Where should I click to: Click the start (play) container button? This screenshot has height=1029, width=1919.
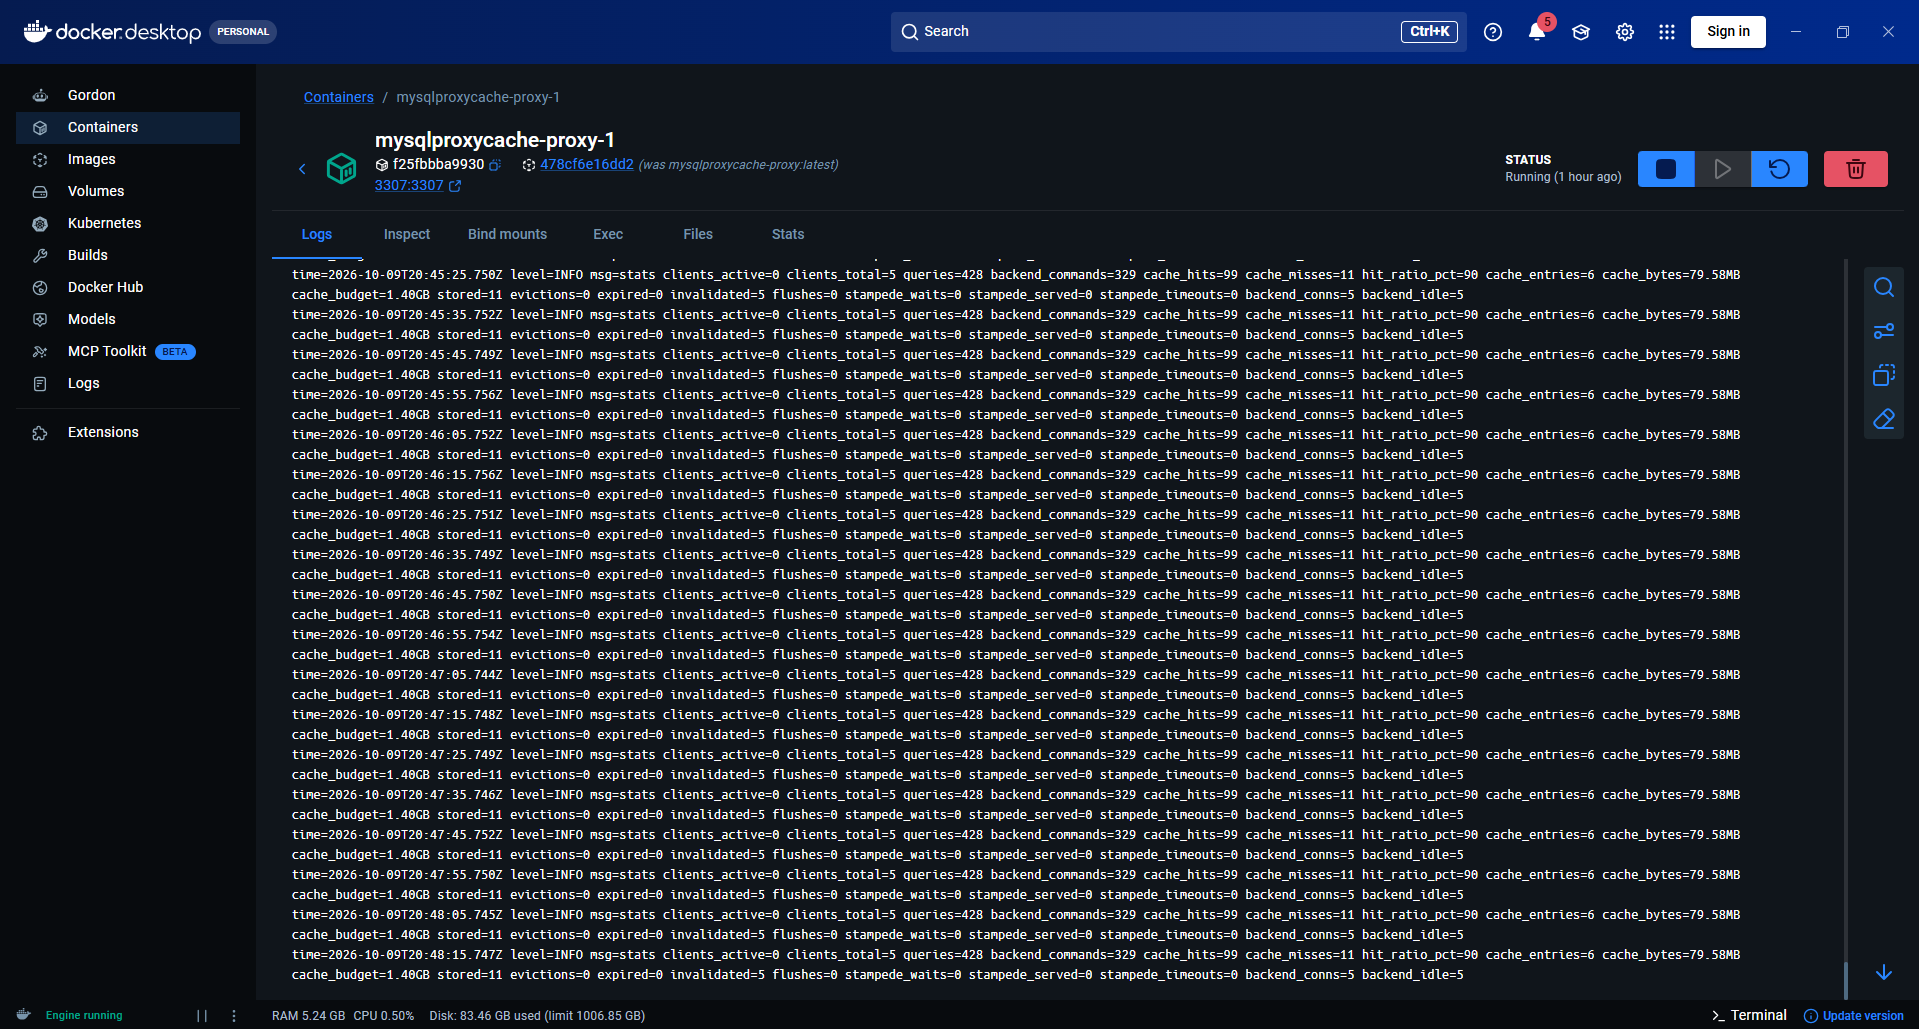click(x=1722, y=169)
